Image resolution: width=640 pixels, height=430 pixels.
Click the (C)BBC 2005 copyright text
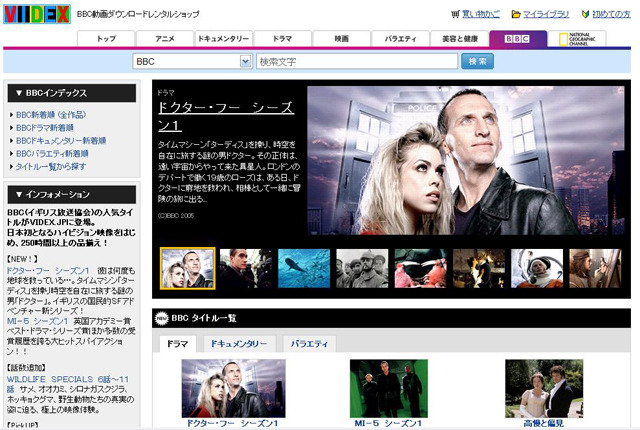click(x=176, y=215)
